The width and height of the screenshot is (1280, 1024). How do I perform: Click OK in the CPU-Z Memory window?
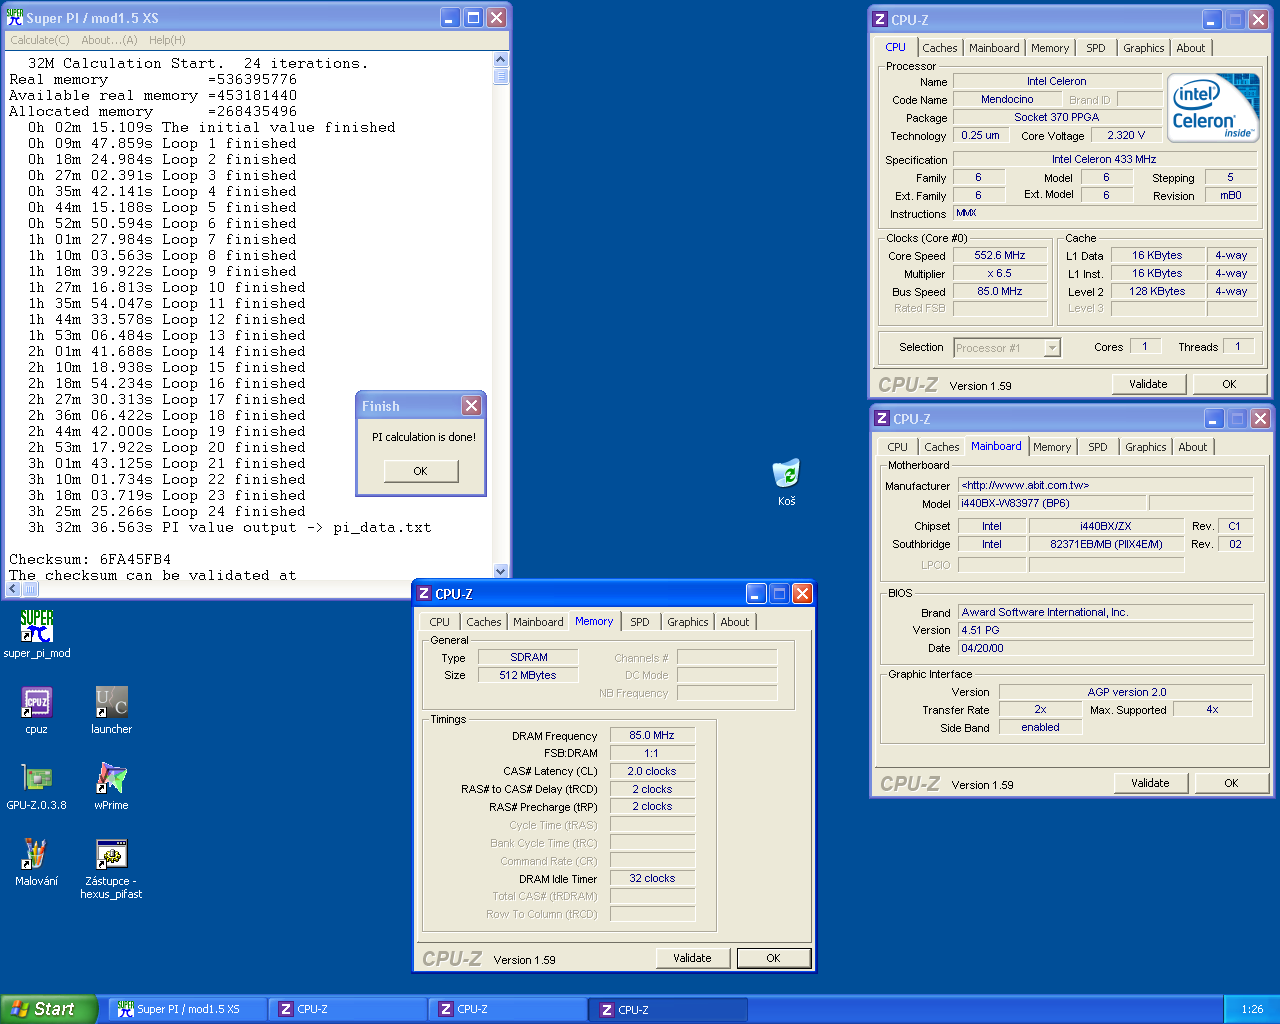[773, 958]
